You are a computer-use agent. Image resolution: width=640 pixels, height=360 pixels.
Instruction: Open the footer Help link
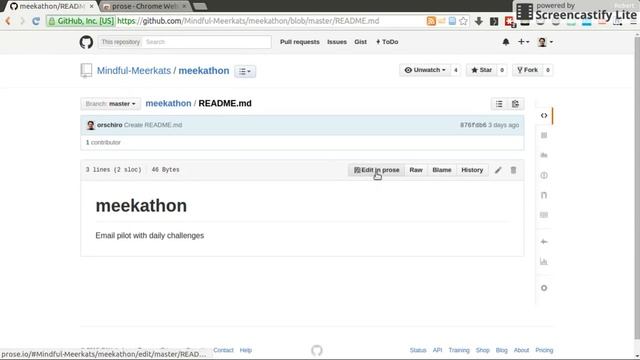(246, 350)
